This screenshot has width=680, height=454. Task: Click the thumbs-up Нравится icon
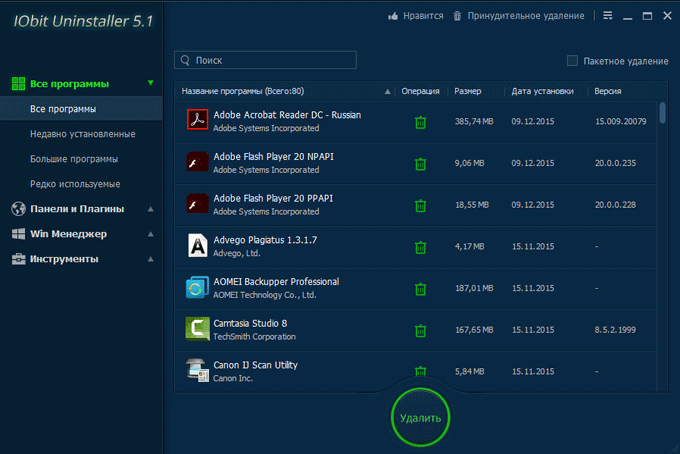(x=393, y=16)
